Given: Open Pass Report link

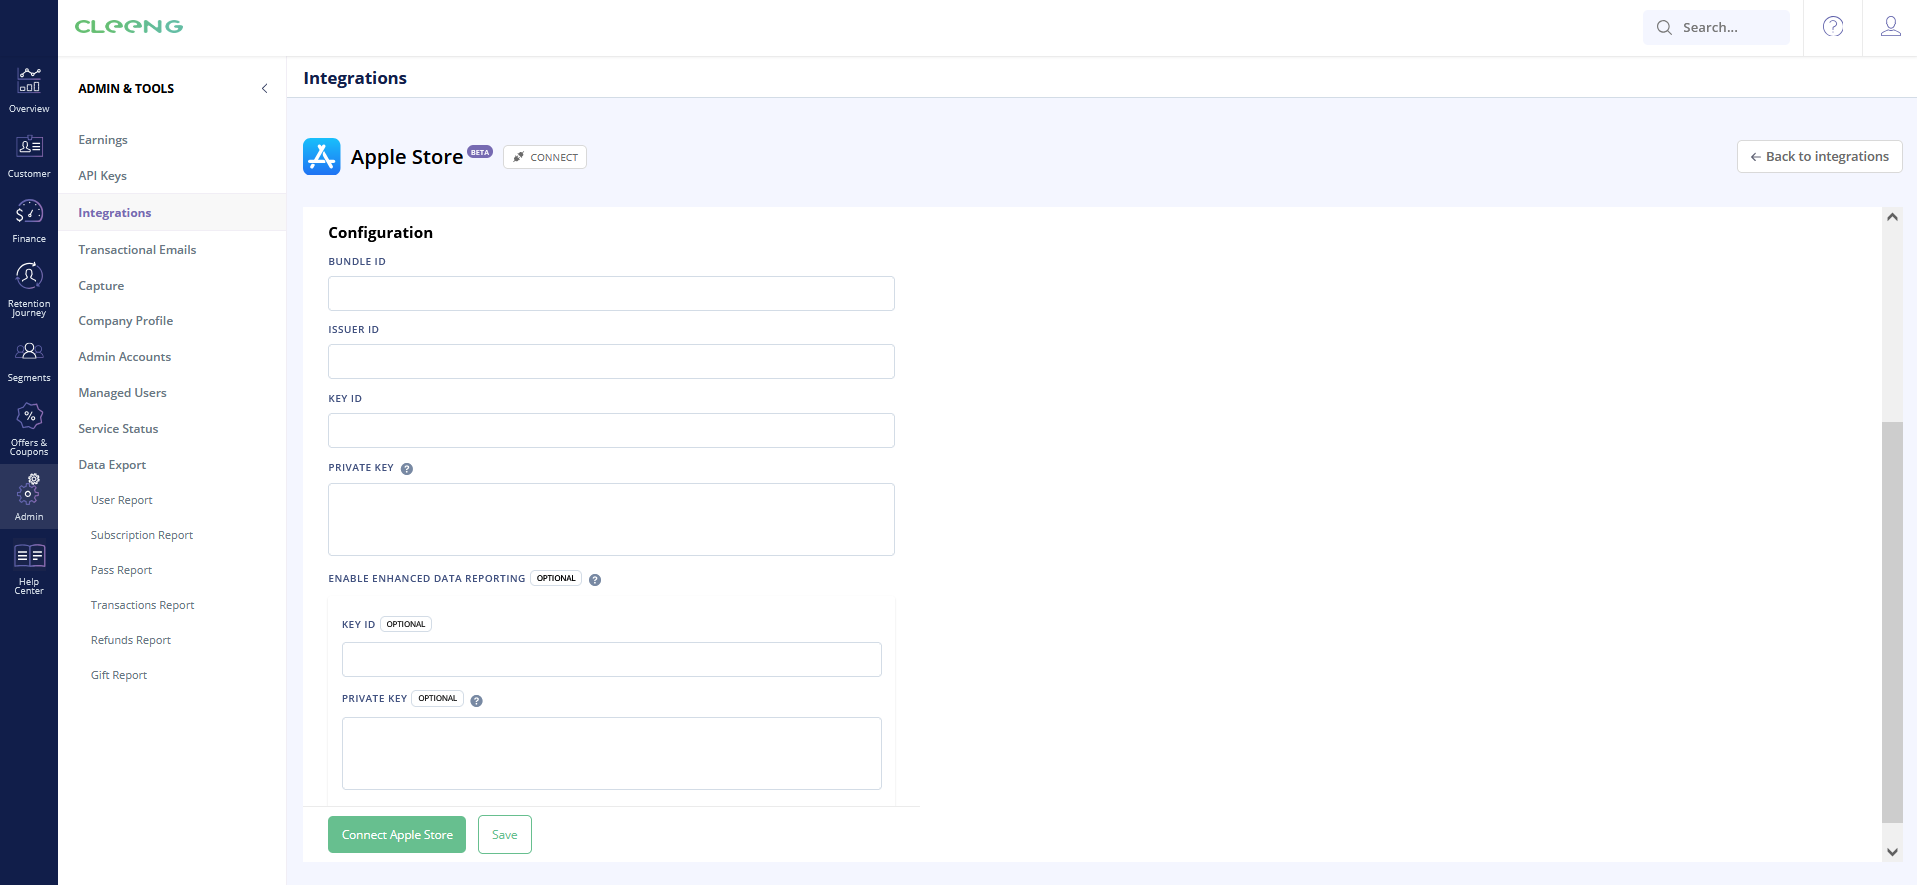Looking at the screenshot, I should 121,570.
